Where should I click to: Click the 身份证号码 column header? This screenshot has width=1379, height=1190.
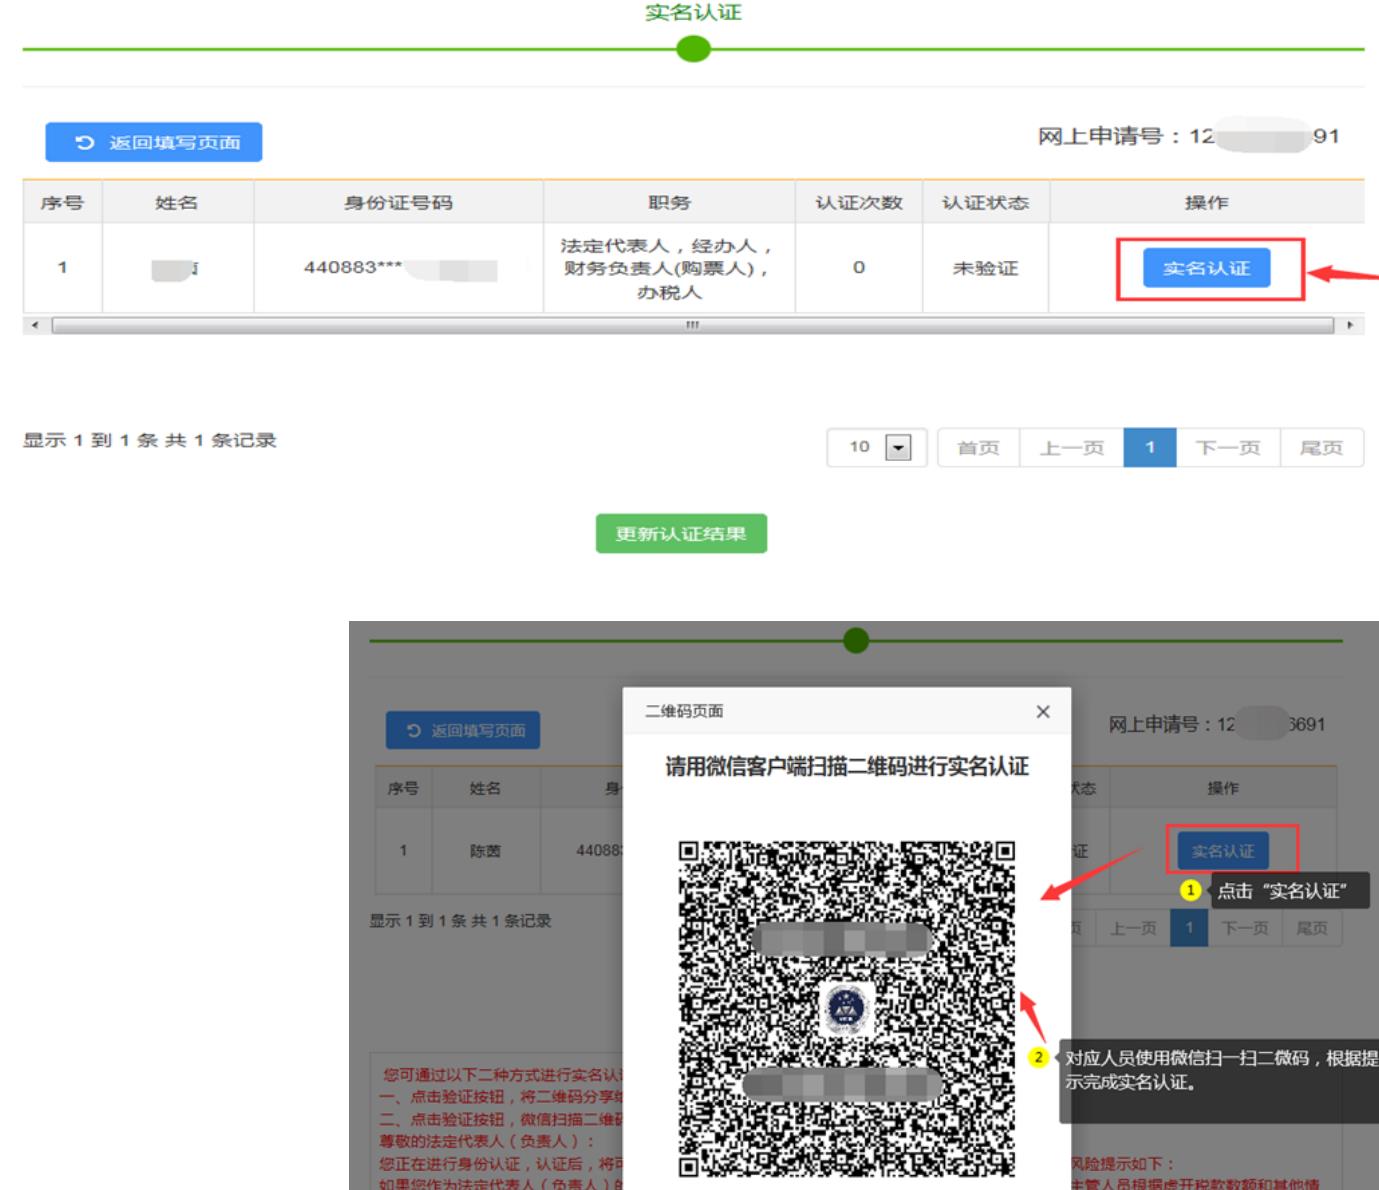398,202
